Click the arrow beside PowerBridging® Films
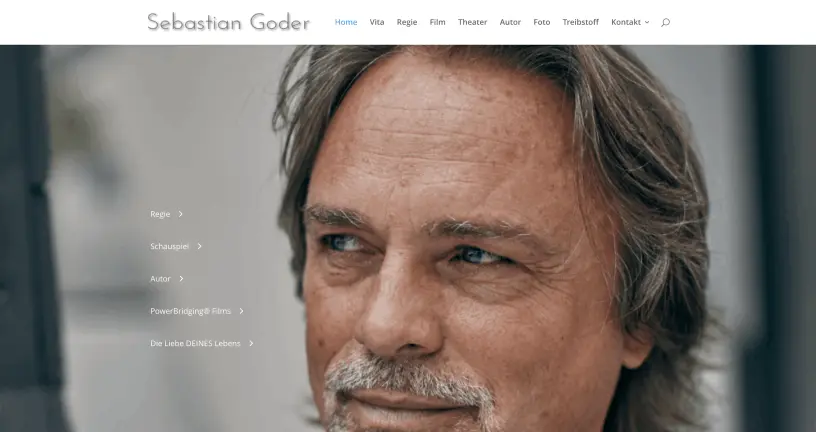Screen dimensions: 816x432 pyautogui.click(x=241, y=311)
